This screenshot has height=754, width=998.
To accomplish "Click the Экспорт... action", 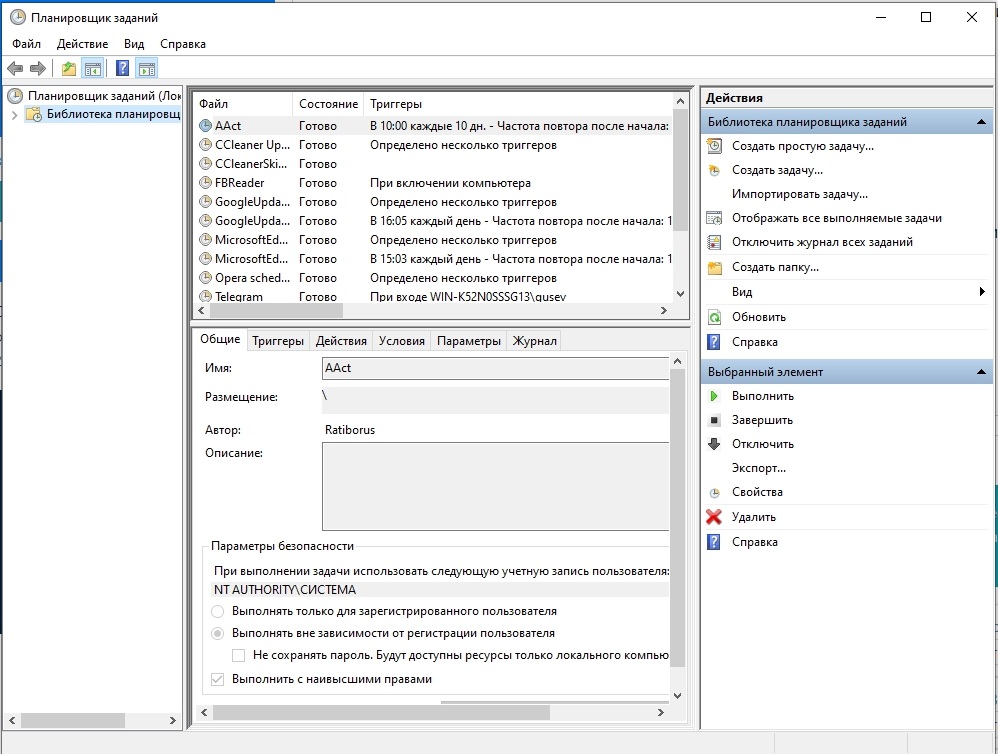I will click(x=759, y=468).
